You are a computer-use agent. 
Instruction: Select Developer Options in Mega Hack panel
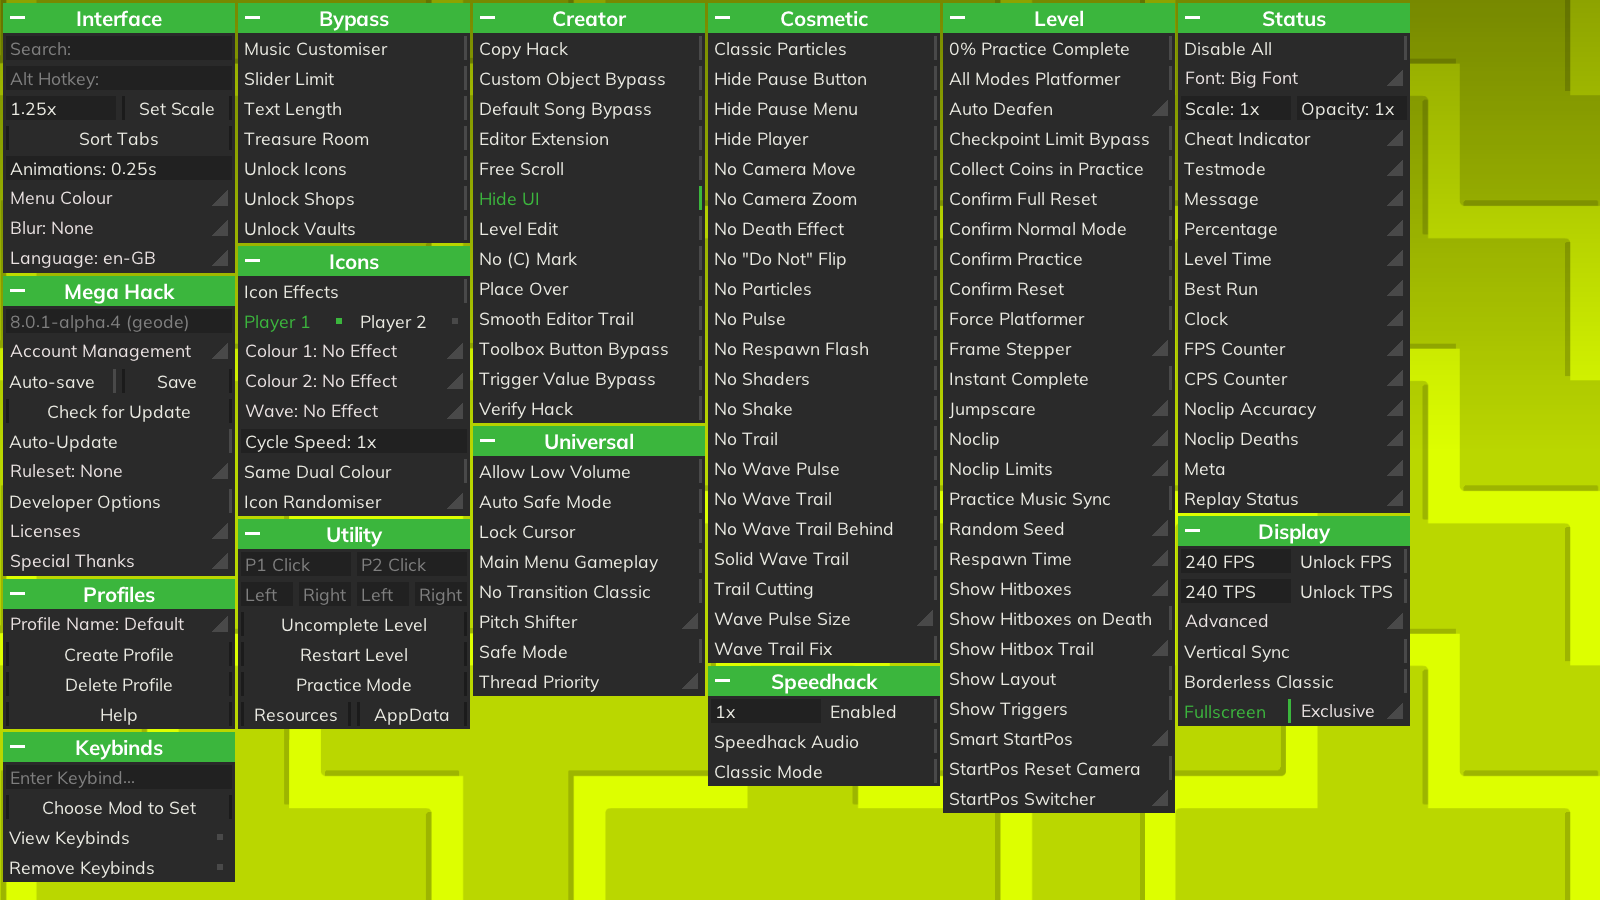pyautogui.click(x=118, y=502)
